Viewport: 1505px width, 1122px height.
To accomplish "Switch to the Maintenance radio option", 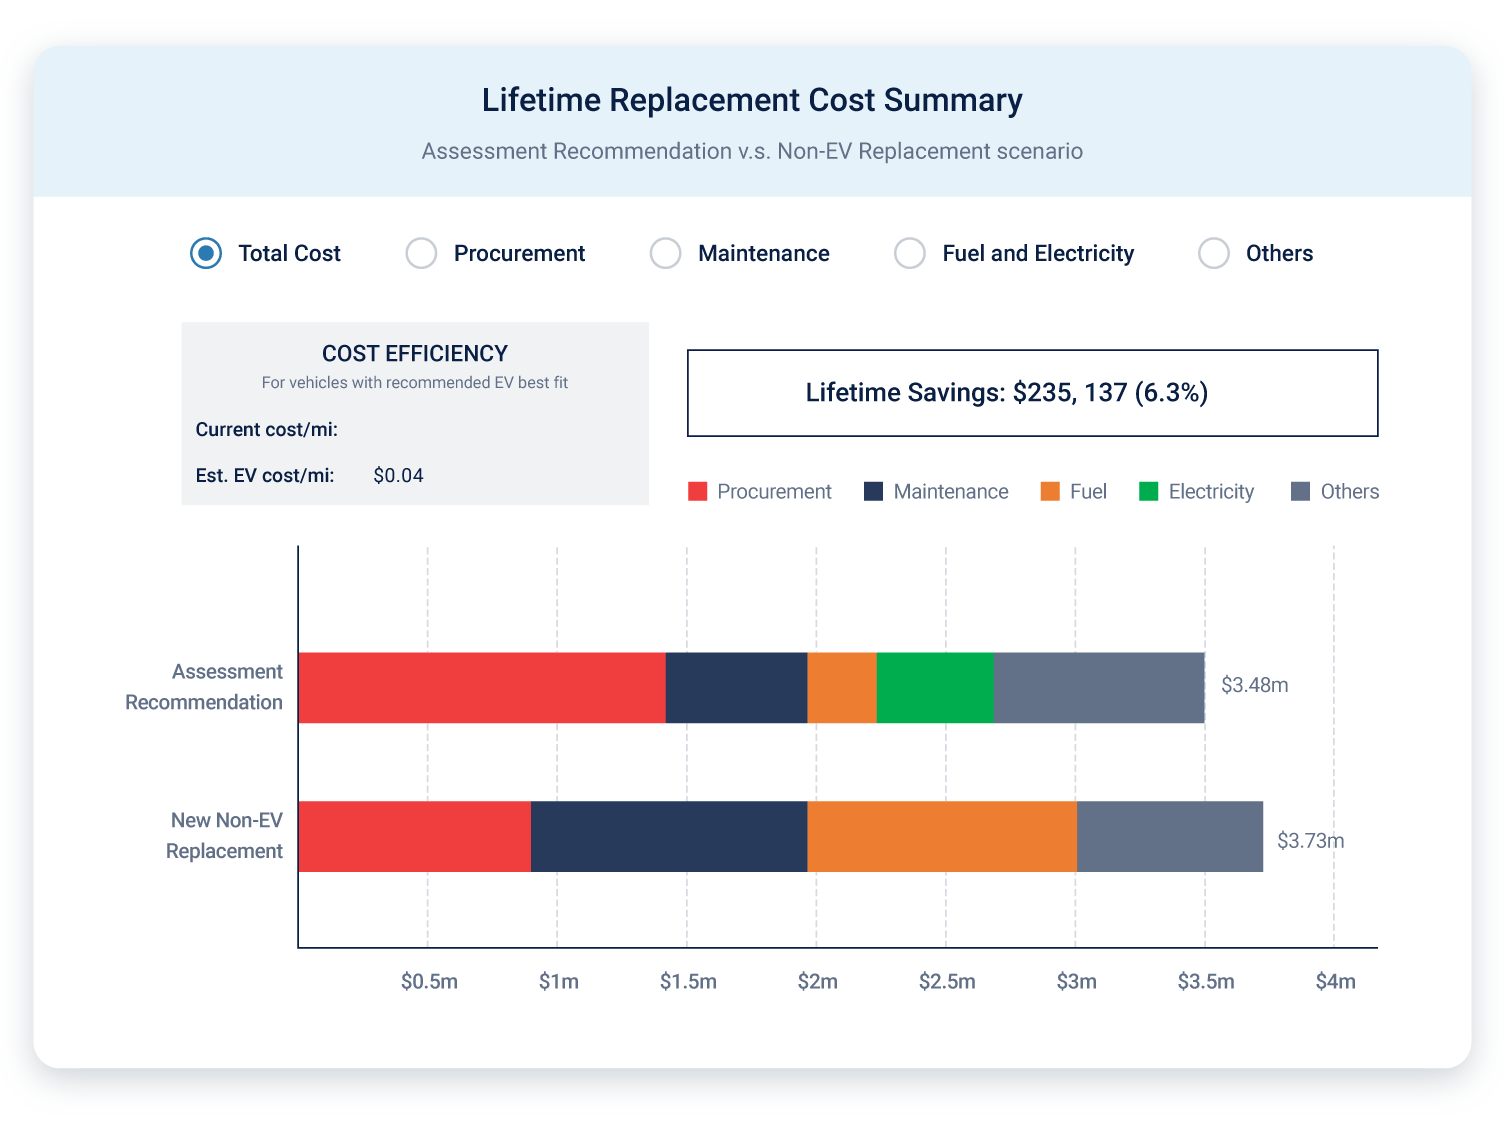I will pos(665,254).
